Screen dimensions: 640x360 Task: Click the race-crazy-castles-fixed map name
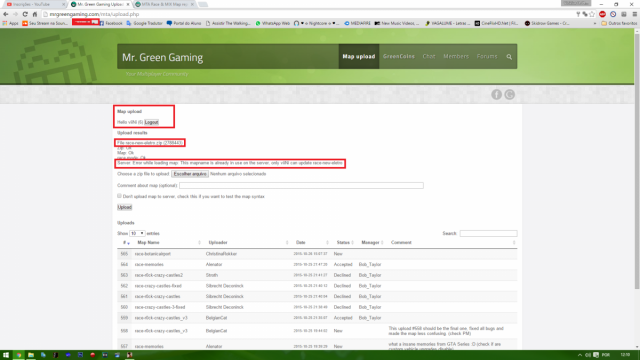158,286
